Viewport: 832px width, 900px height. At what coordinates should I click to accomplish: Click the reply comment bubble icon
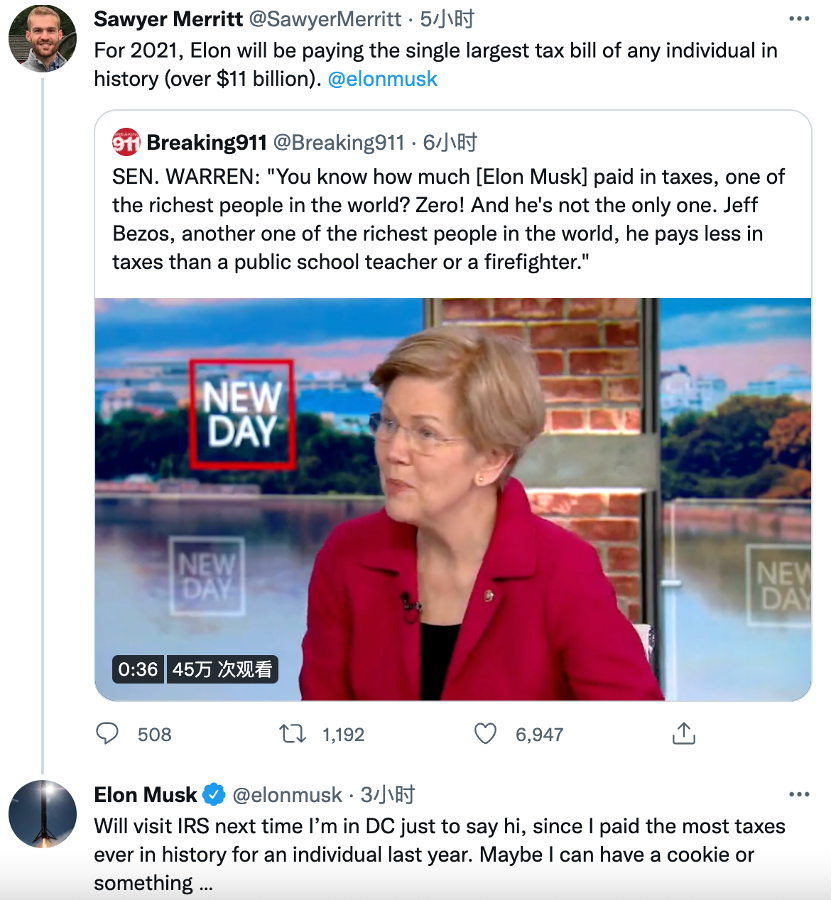(107, 734)
